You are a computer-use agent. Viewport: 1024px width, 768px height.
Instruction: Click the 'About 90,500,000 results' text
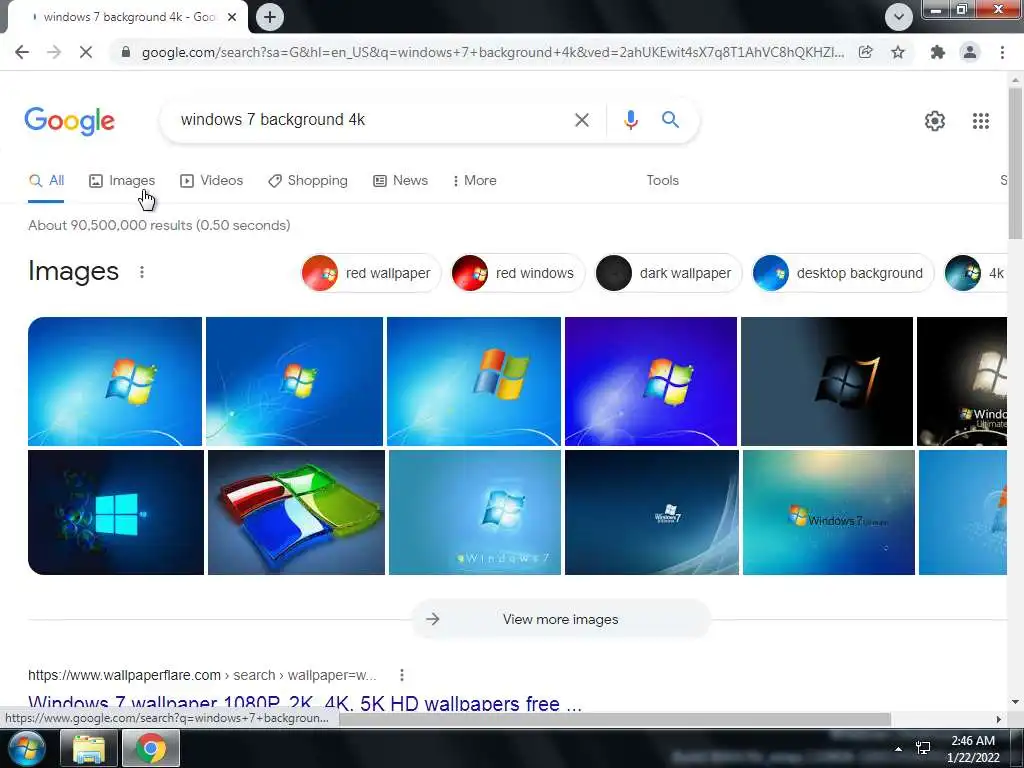click(x=159, y=225)
